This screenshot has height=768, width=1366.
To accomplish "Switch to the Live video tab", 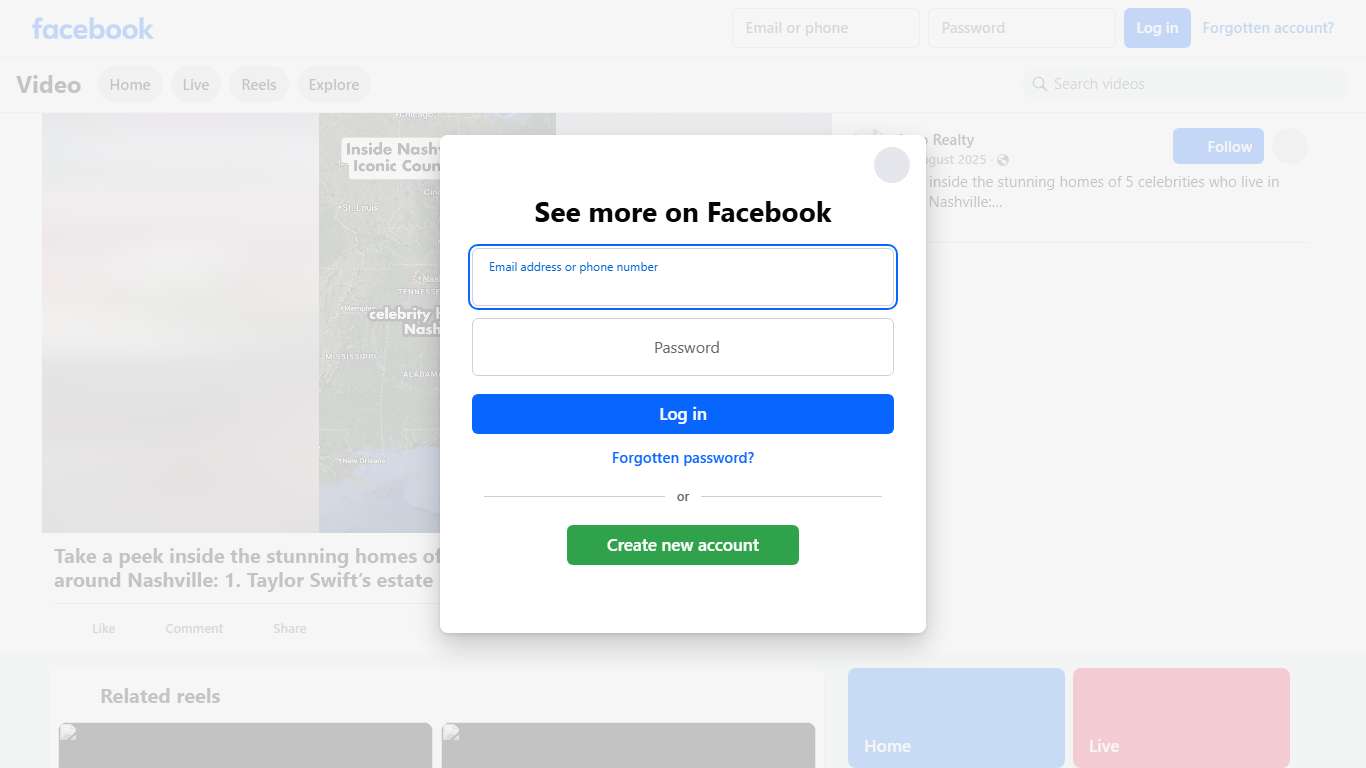I will pyautogui.click(x=196, y=85).
